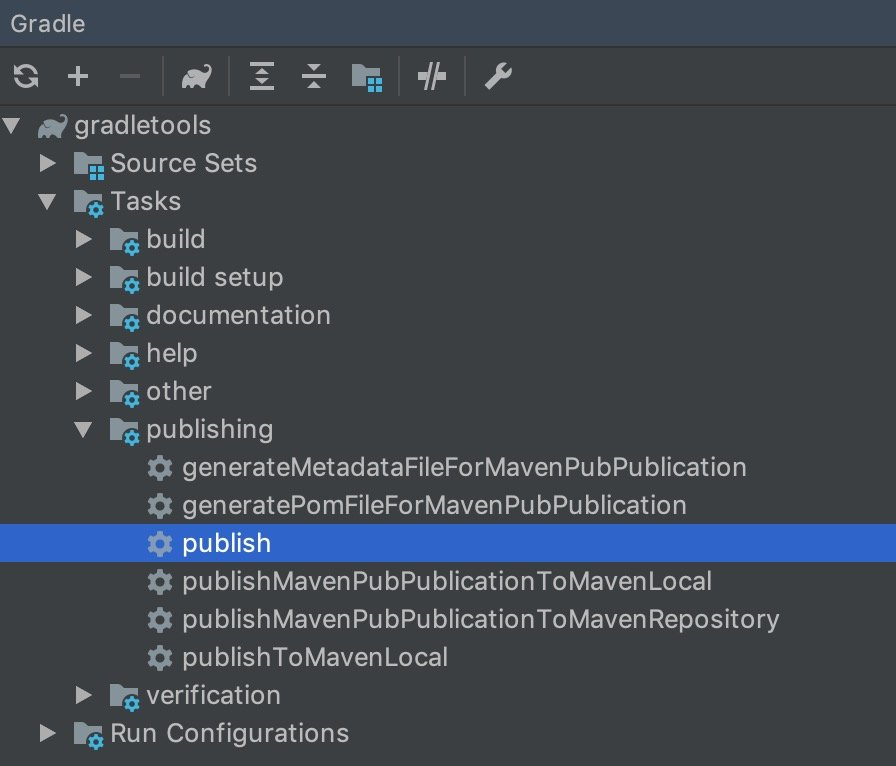Click the minus detach project icon
This screenshot has width=896, height=766.
130,76
